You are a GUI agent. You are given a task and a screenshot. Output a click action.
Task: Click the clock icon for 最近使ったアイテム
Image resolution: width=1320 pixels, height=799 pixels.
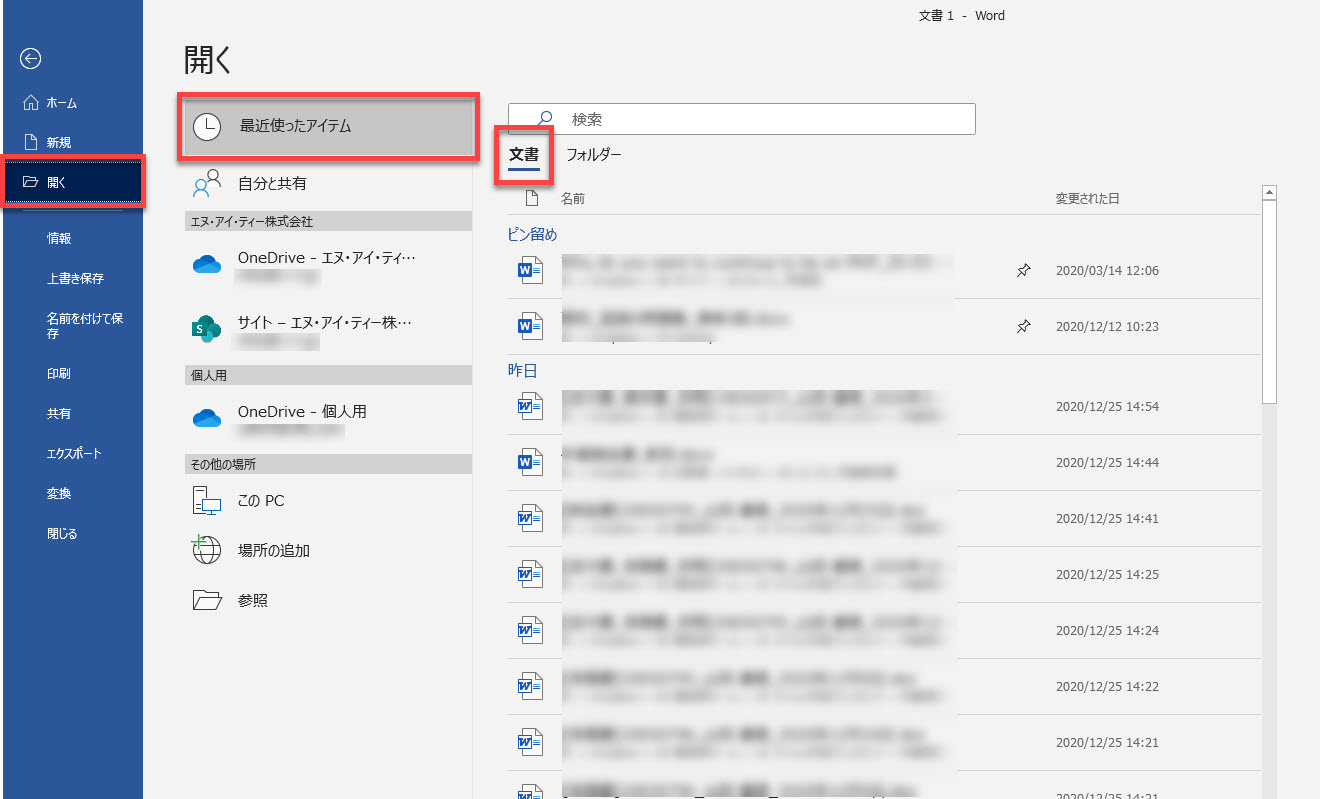coord(207,126)
